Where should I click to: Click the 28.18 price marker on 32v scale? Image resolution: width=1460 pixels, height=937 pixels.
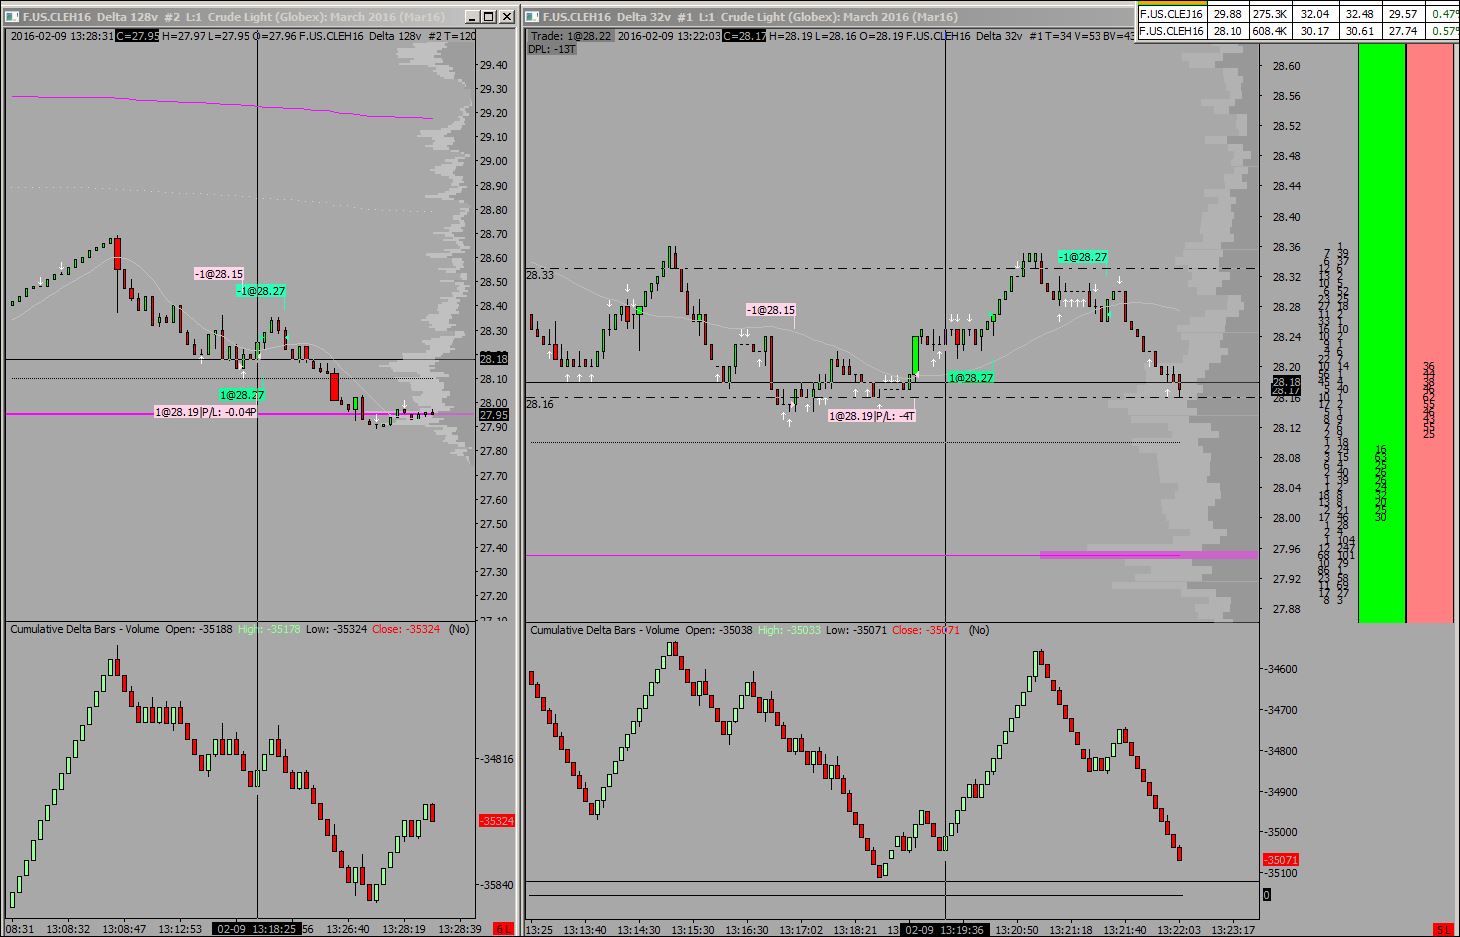(1286, 383)
